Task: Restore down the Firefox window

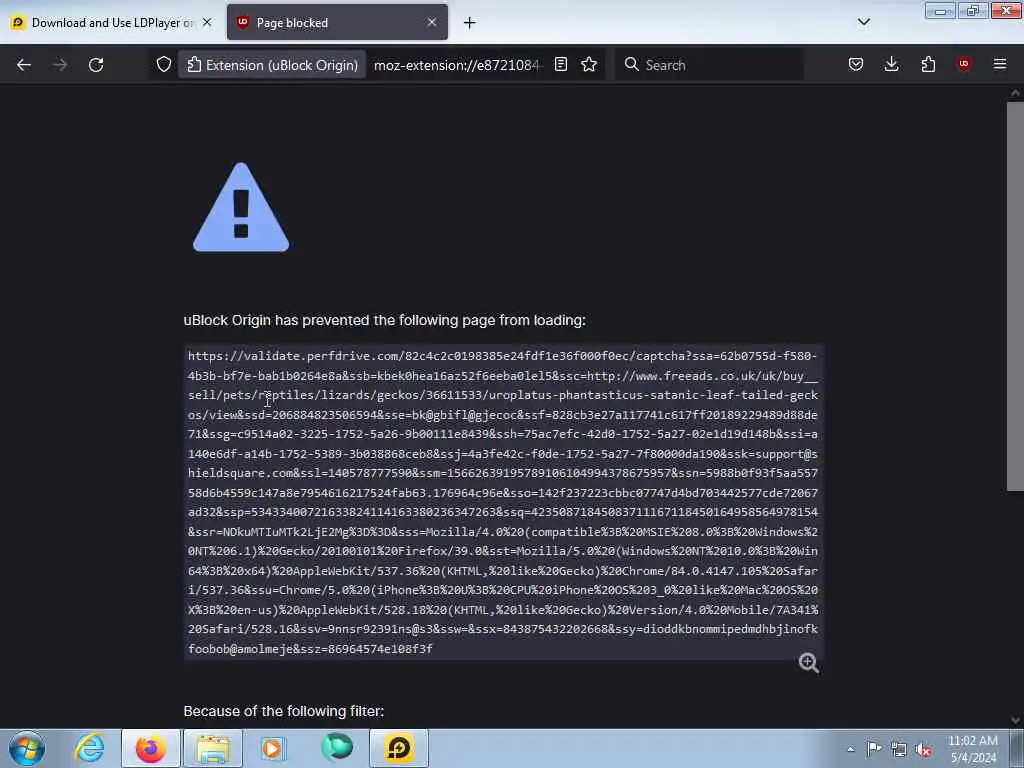Action: coord(972,10)
